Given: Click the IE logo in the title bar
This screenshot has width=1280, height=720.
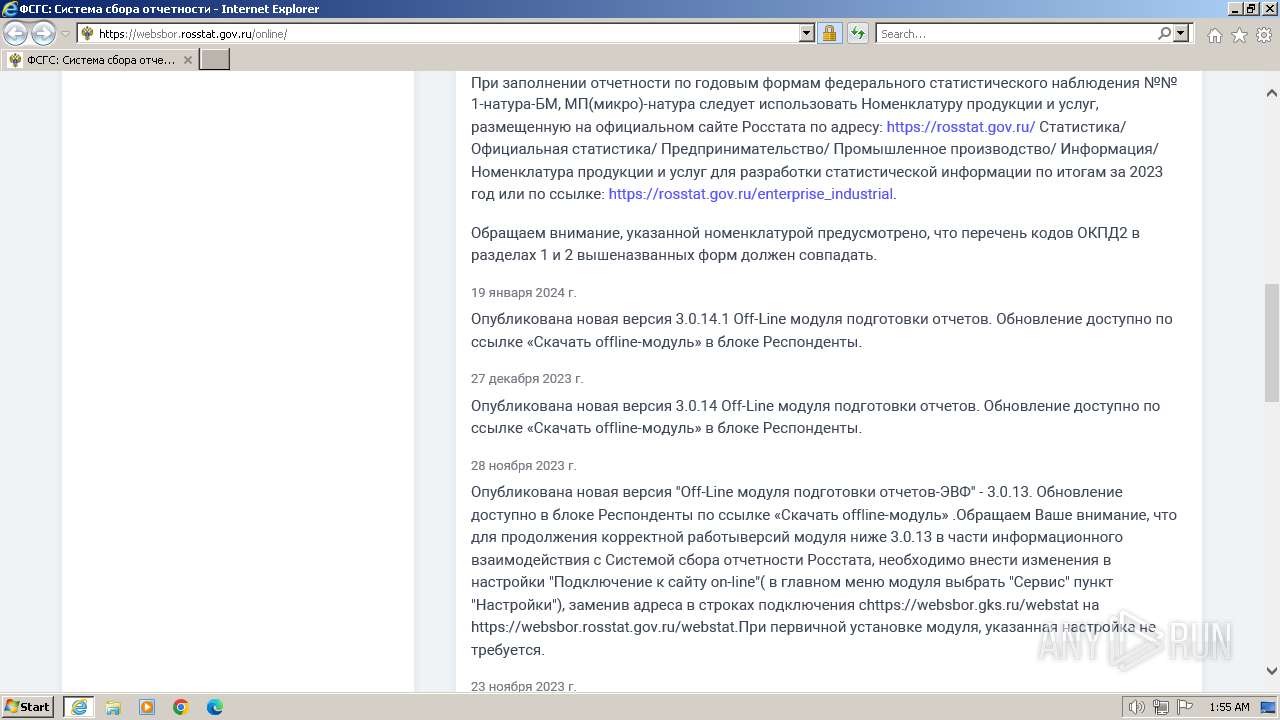Looking at the screenshot, I should click(x=9, y=9).
